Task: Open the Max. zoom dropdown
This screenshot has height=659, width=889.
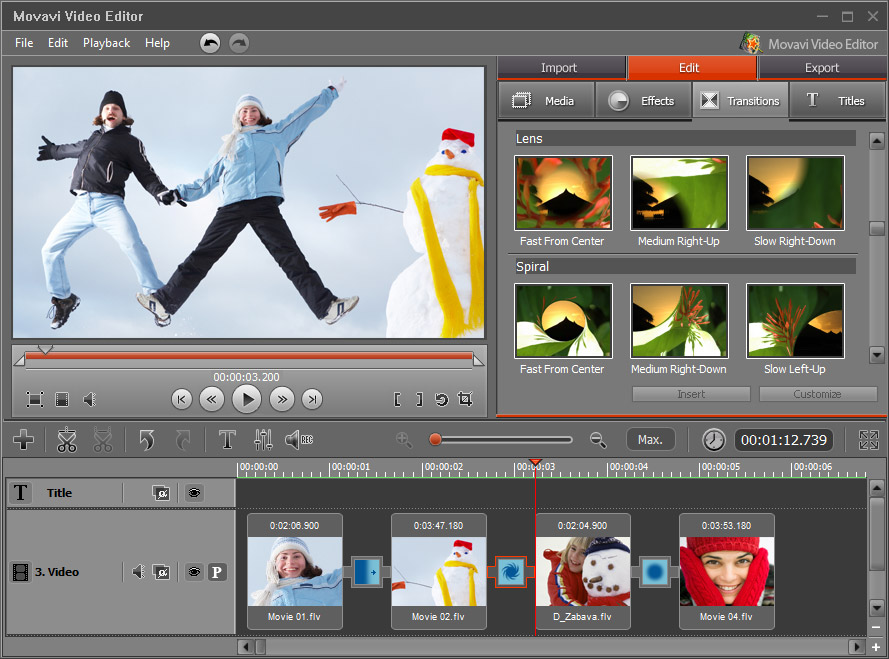Action: 651,439
